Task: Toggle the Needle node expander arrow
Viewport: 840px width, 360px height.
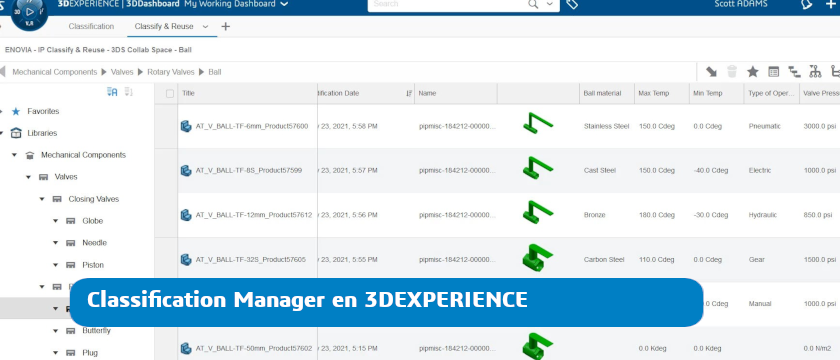Action: [55, 243]
